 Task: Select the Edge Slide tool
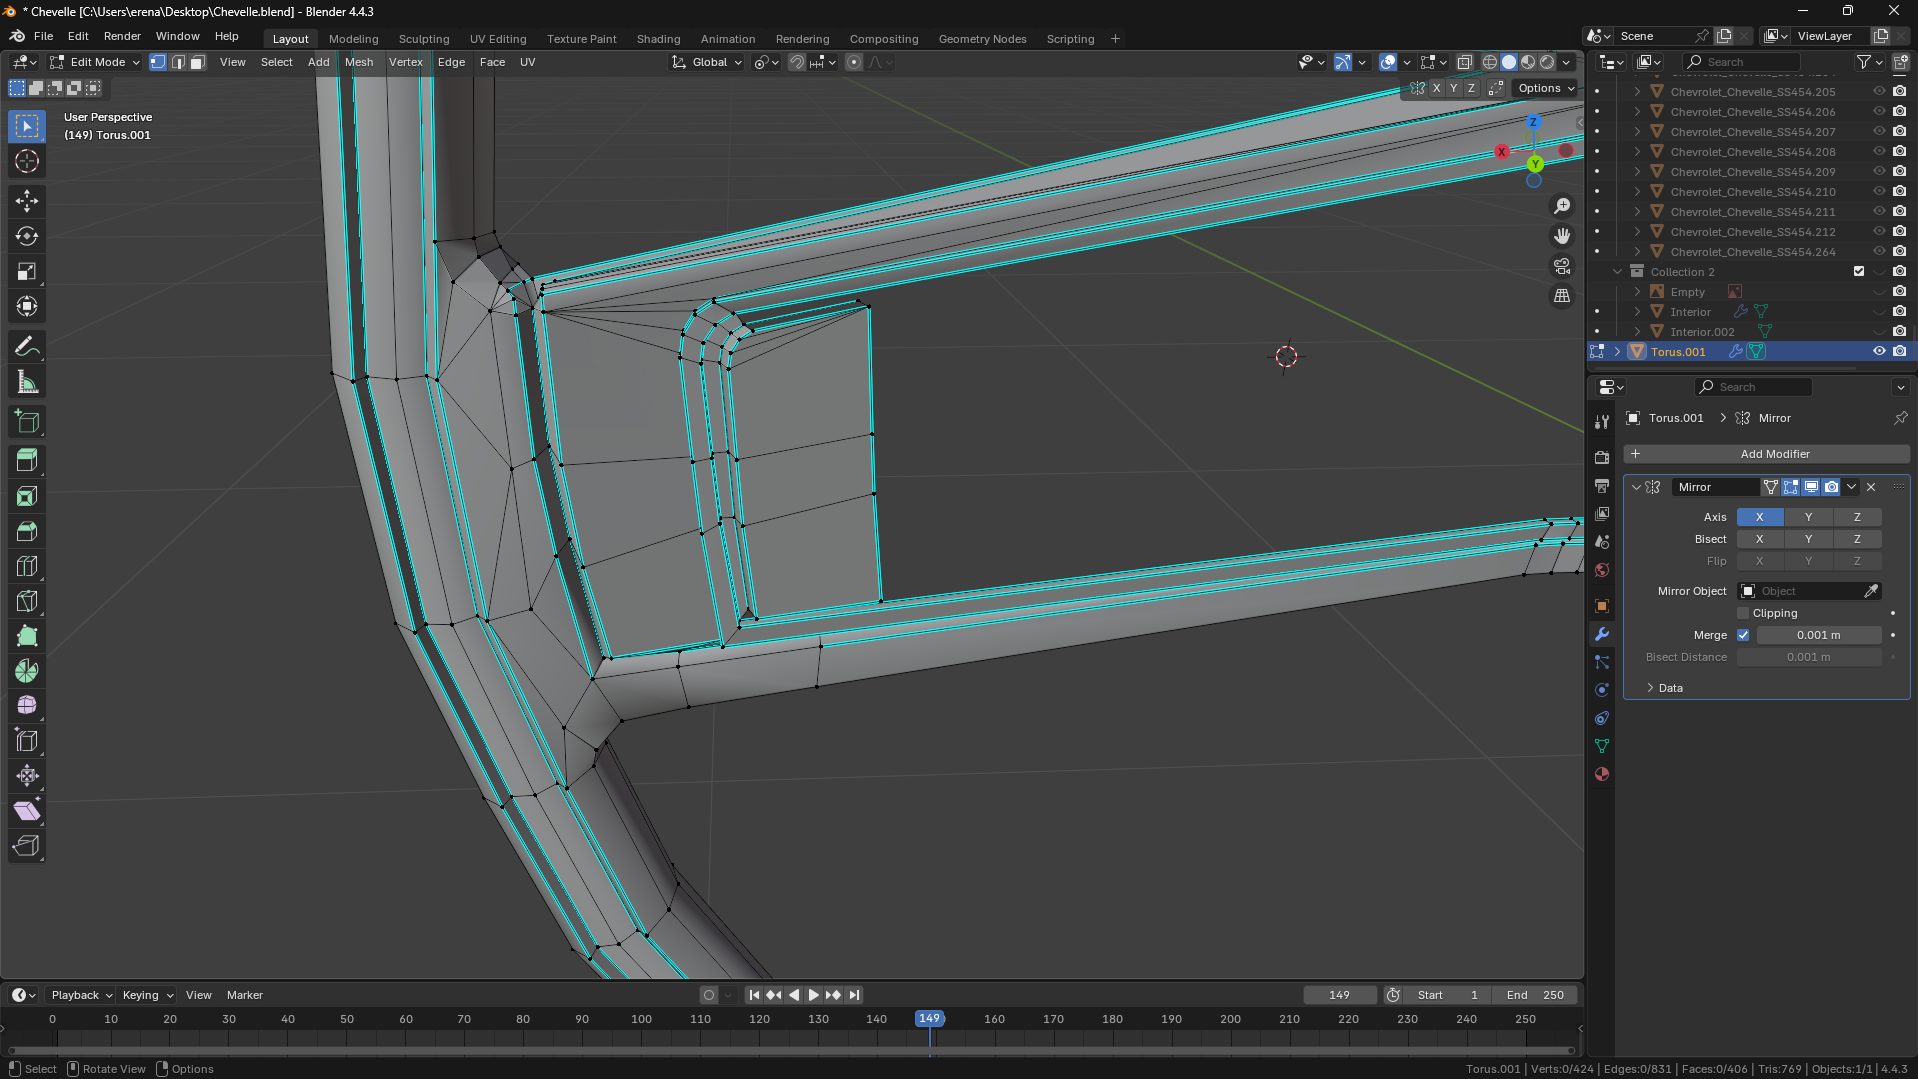click(27, 741)
